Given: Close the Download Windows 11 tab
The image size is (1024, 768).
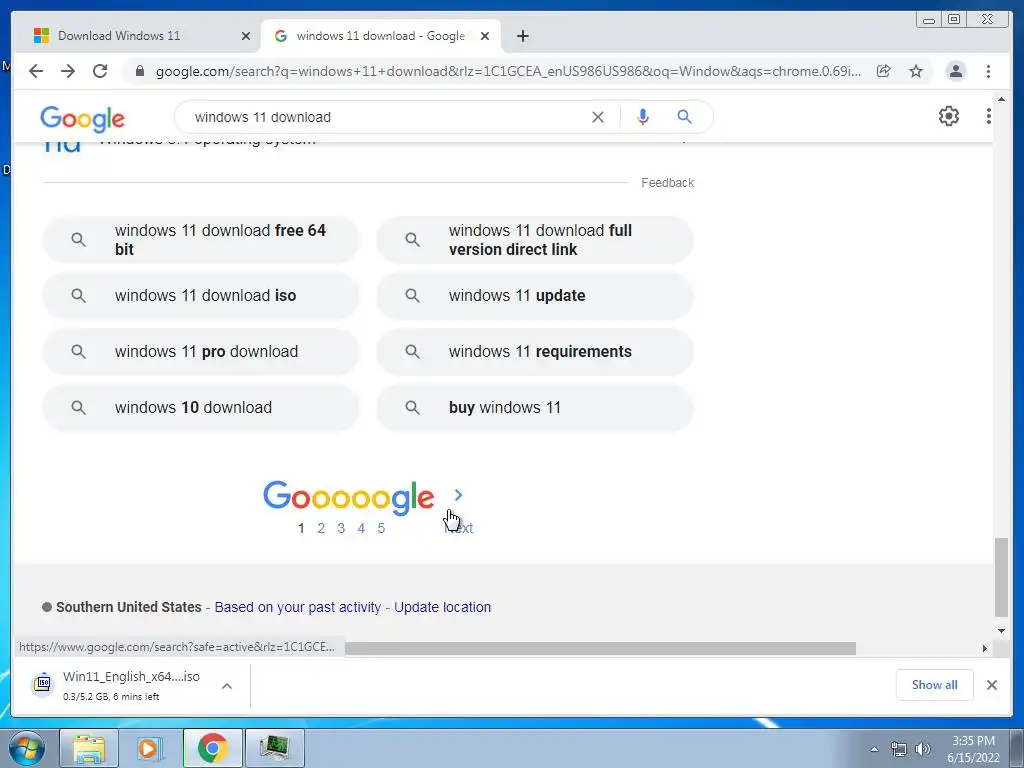Looking at the screenshot, I should pos(246,36).
